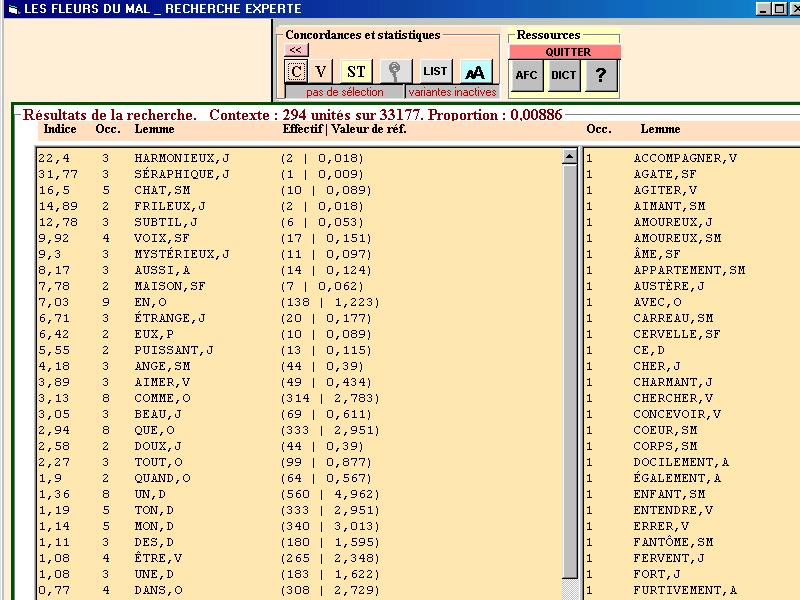Select FANTÔME,SM in the right list

pyautogui.click(x=692, y=542)
